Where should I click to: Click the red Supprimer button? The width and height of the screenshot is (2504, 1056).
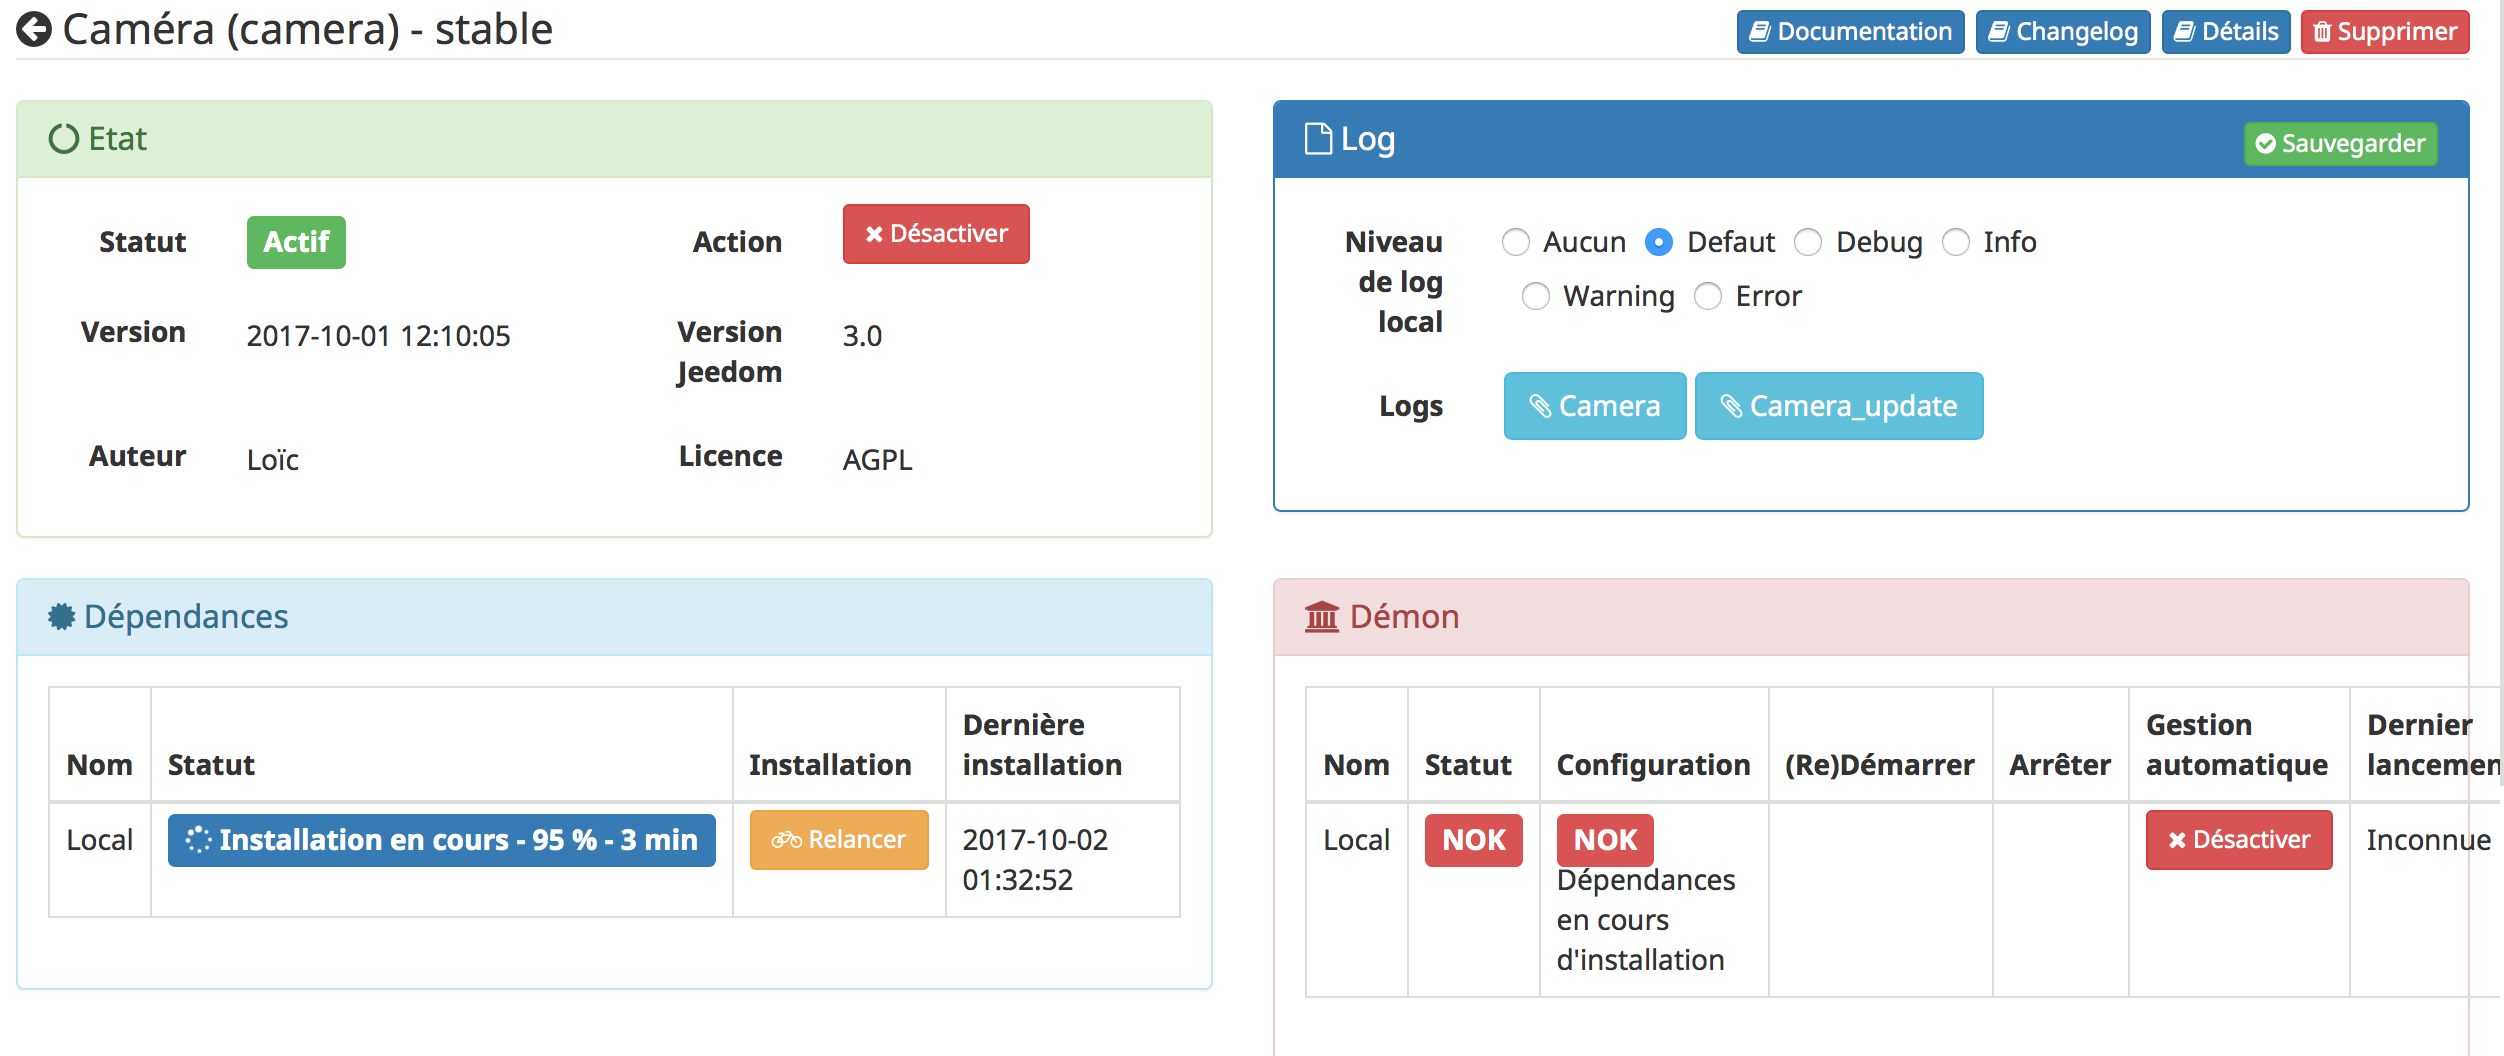[x=2385, y=32]
